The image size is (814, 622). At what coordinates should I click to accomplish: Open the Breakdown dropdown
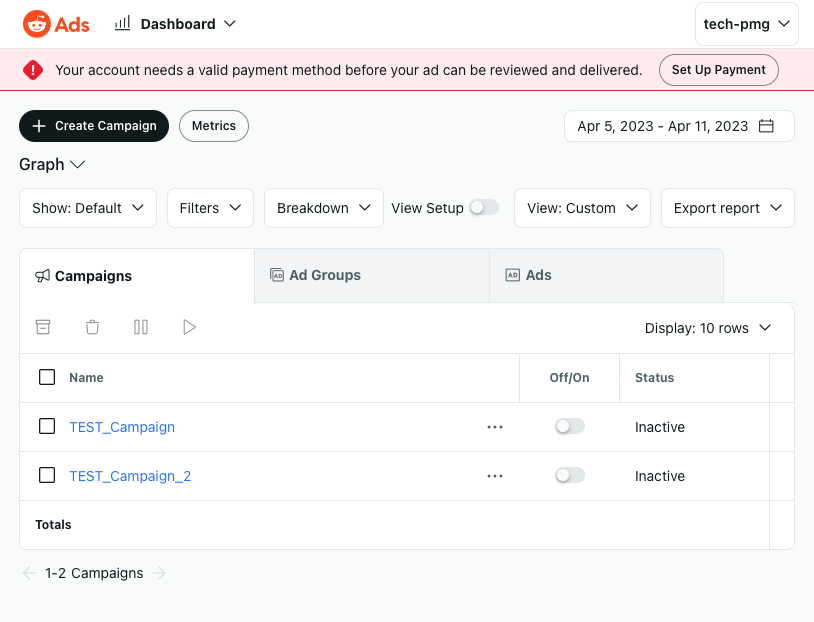pos(323,208)
